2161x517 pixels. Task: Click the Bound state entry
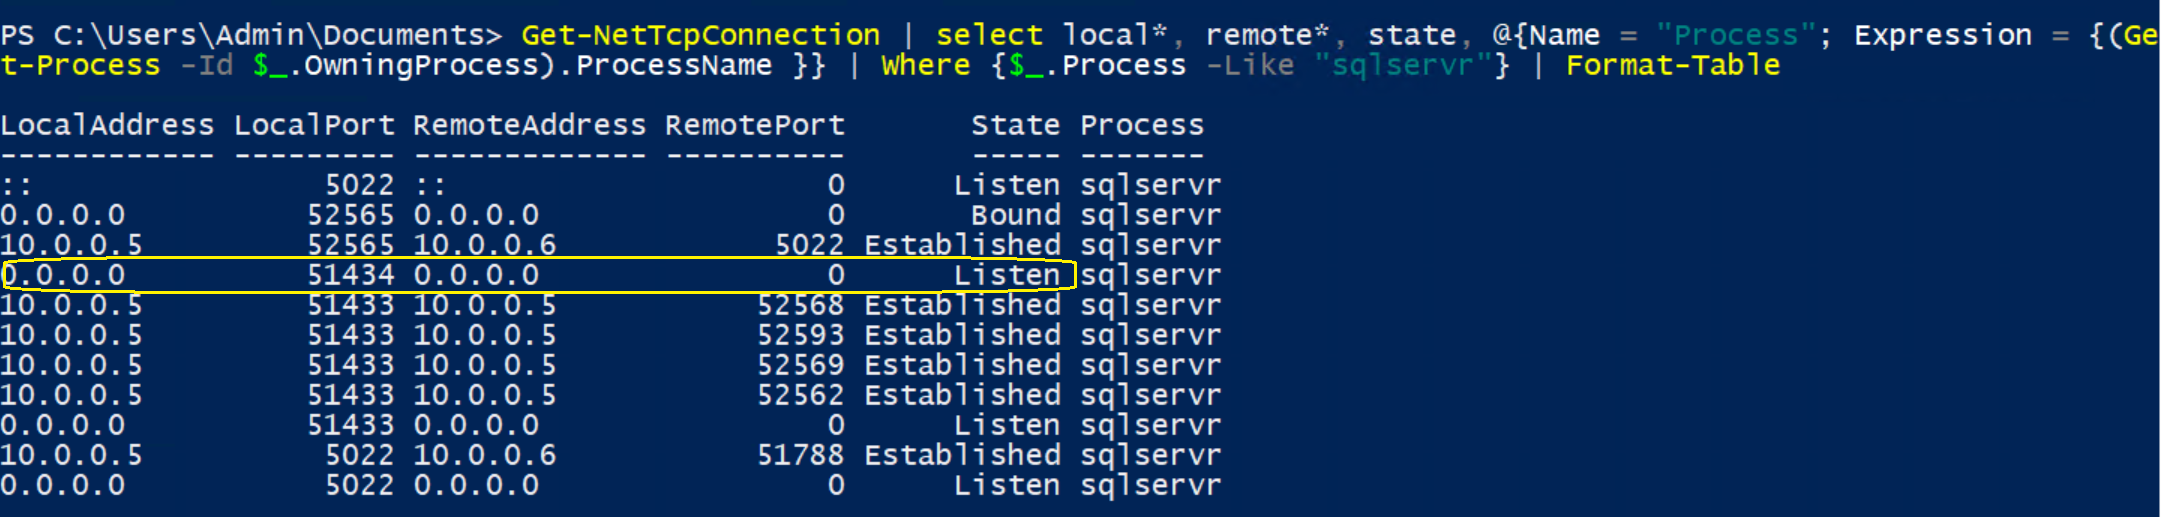(1016, 215)
